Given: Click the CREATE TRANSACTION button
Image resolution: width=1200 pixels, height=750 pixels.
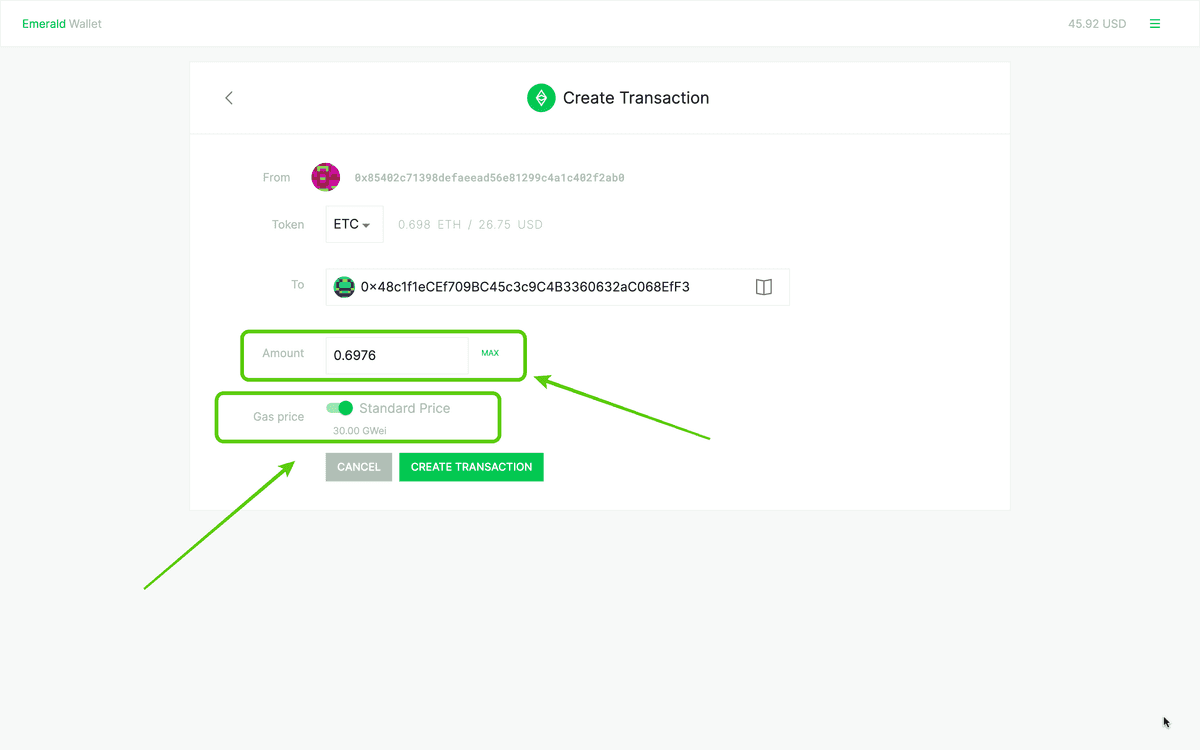Looking at the screenshot, I should pos(471,467).
